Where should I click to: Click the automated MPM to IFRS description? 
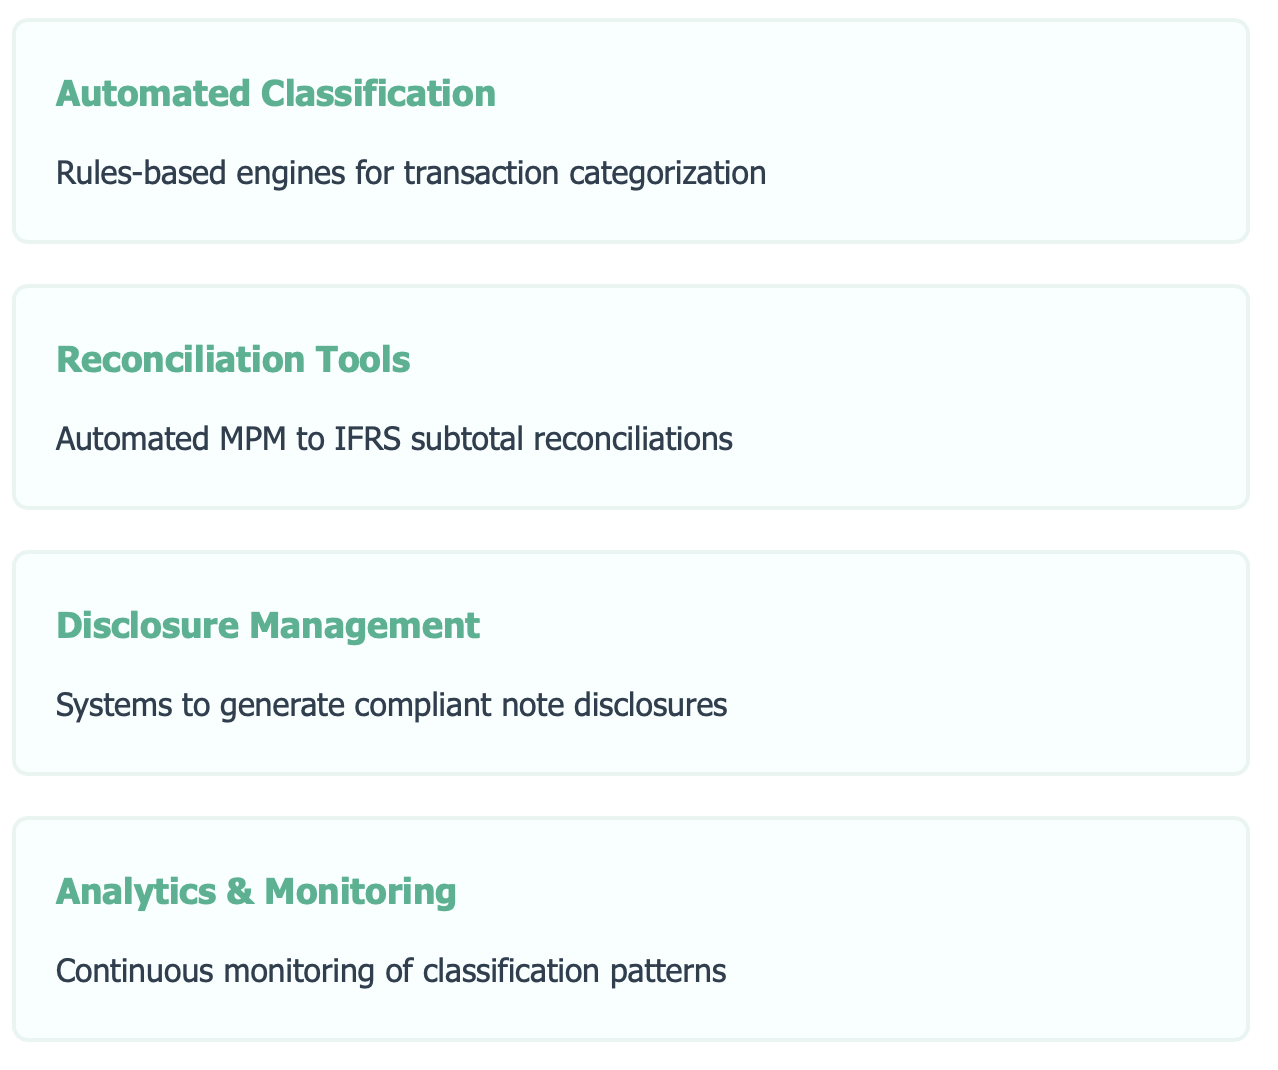click(x=394, y=439)
